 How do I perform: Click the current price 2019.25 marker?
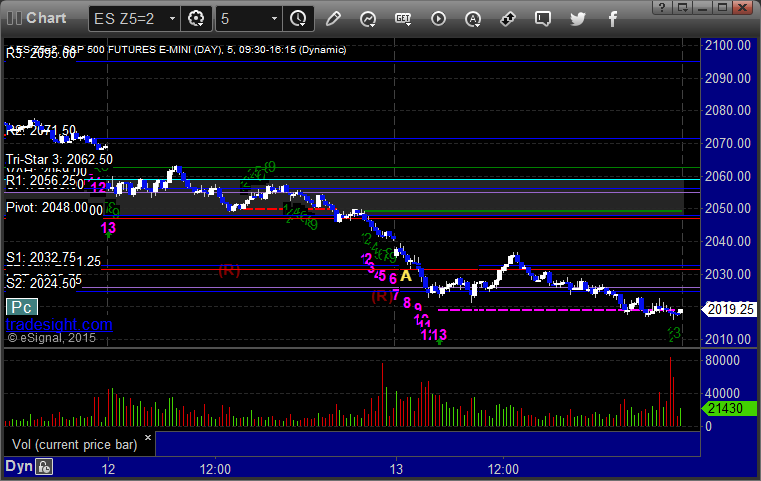[729, 309]
